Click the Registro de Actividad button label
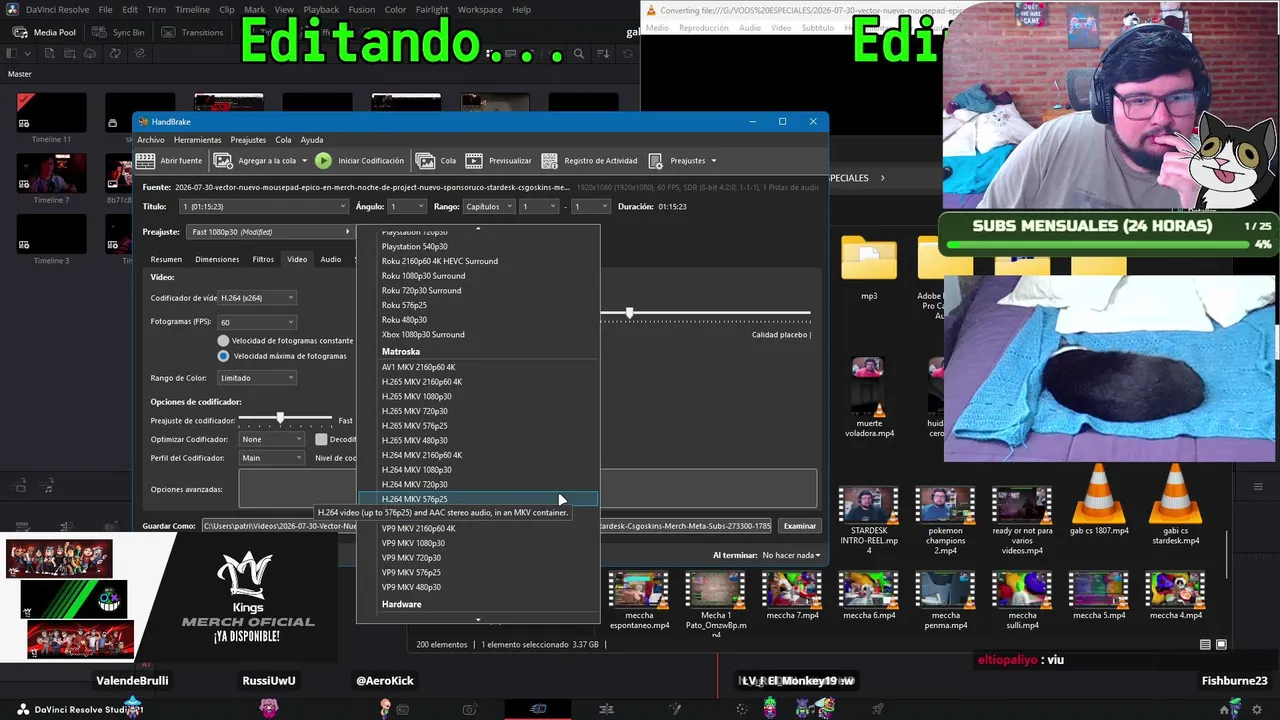This screenshot has height=720, width=1280. tap(600, 160)
